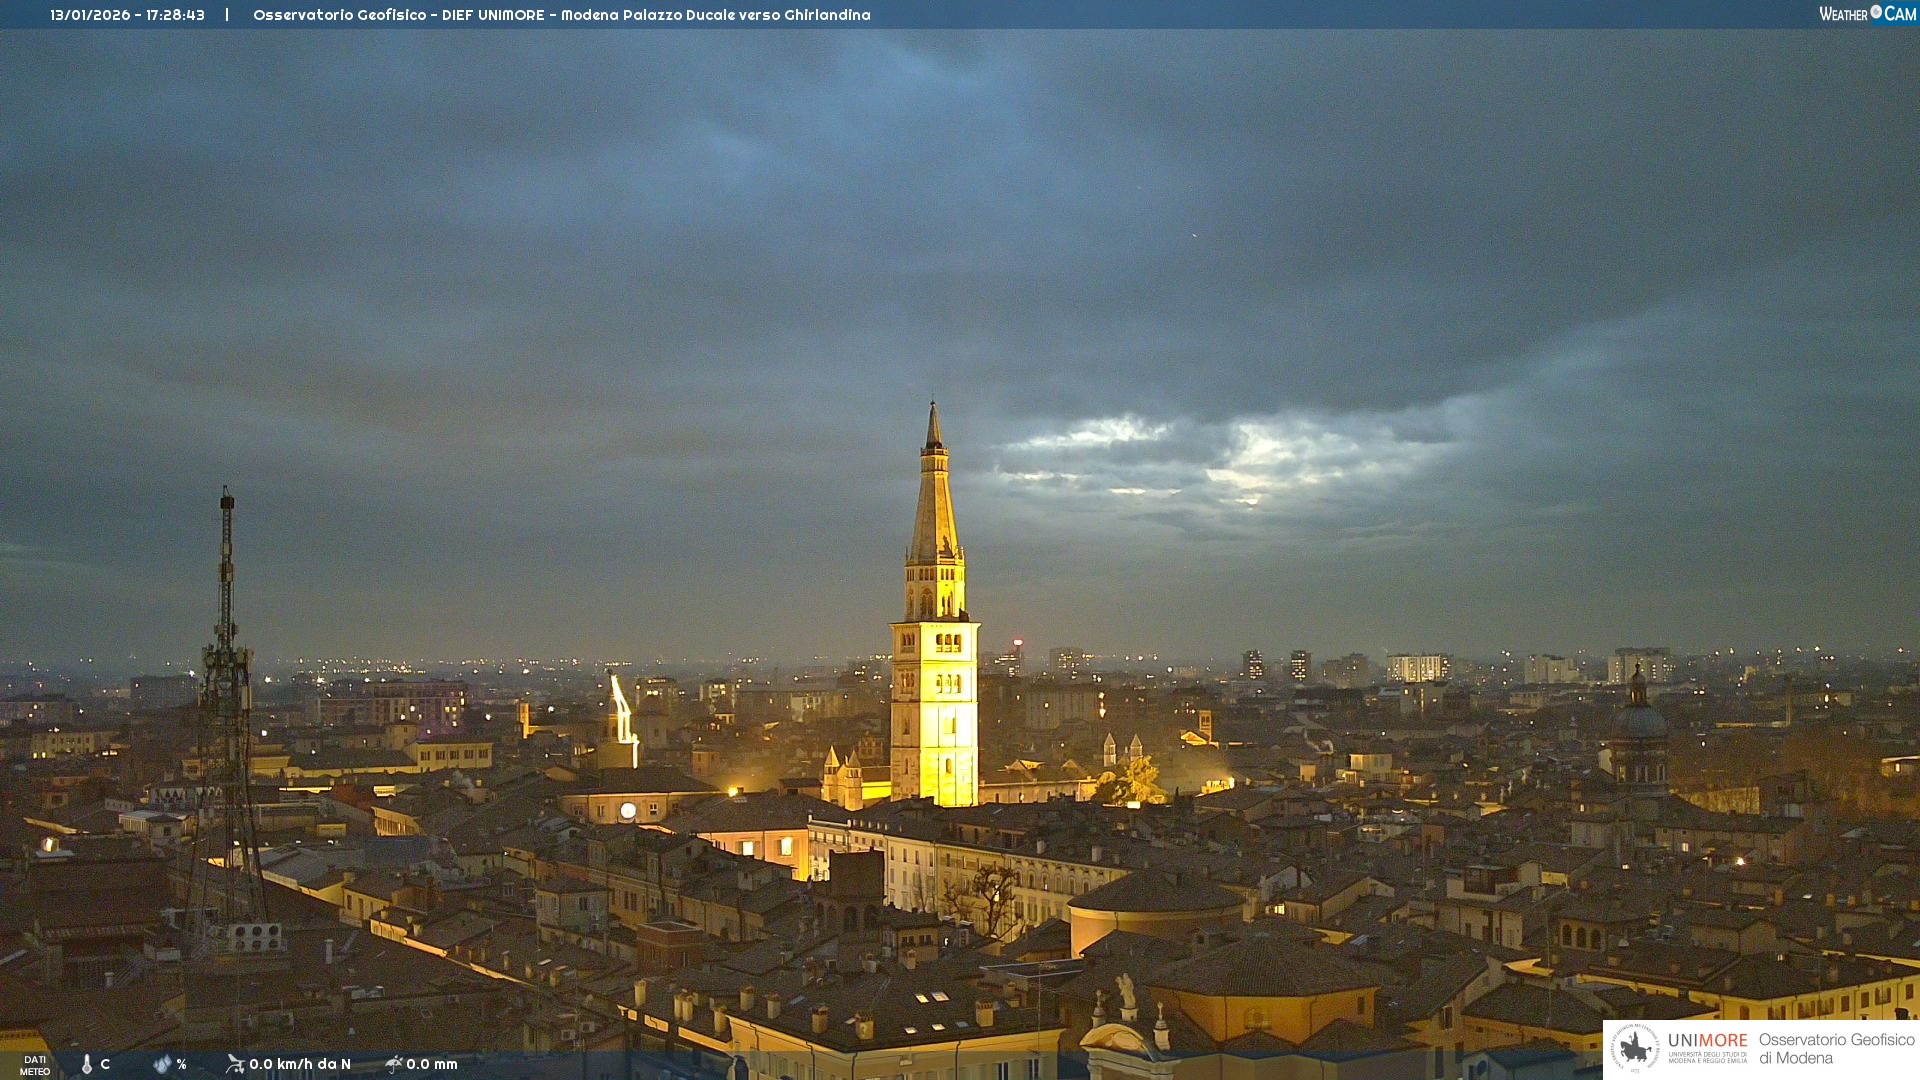Click the thermometer temperature icon
1920x1080 pixels.
point(87,1064)
